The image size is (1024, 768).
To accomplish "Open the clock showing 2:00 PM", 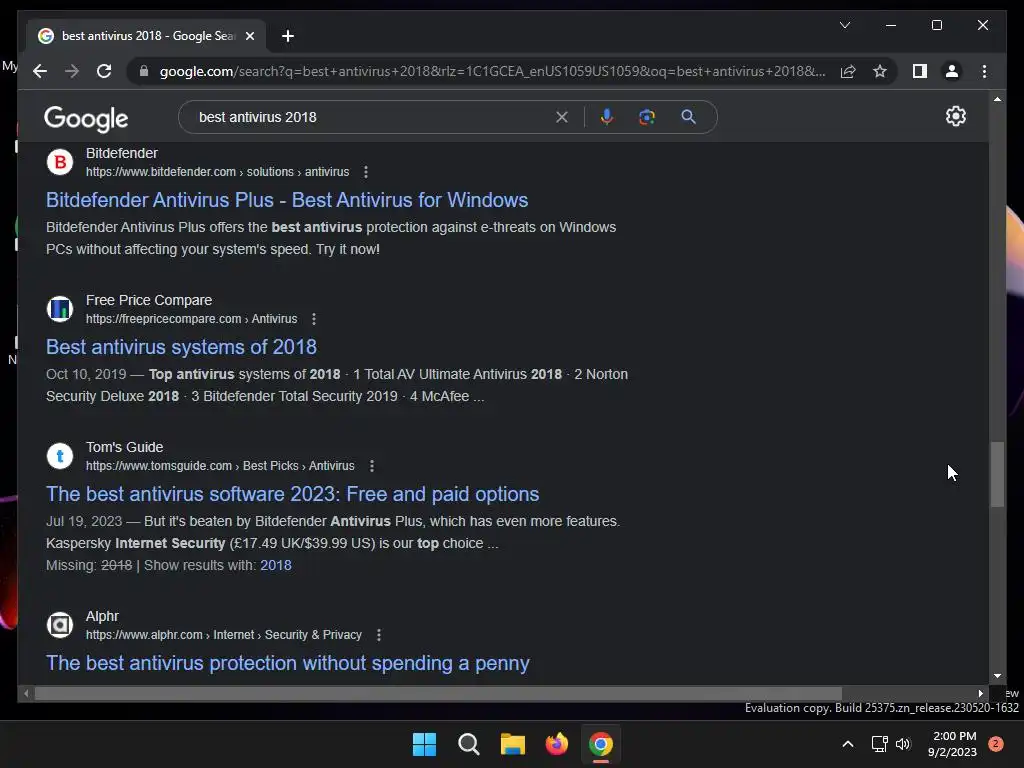I will tap(953, 744).
